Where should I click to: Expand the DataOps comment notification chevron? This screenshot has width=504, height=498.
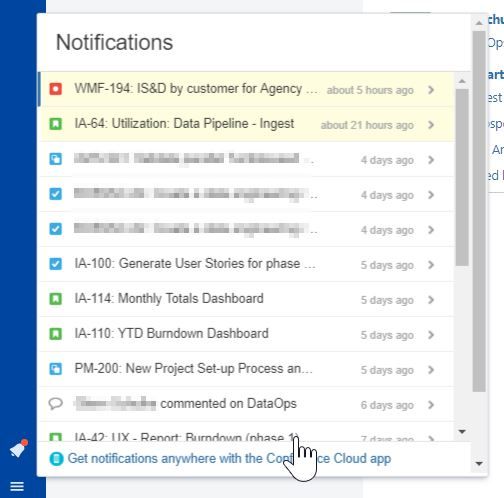tap(431, 405)
